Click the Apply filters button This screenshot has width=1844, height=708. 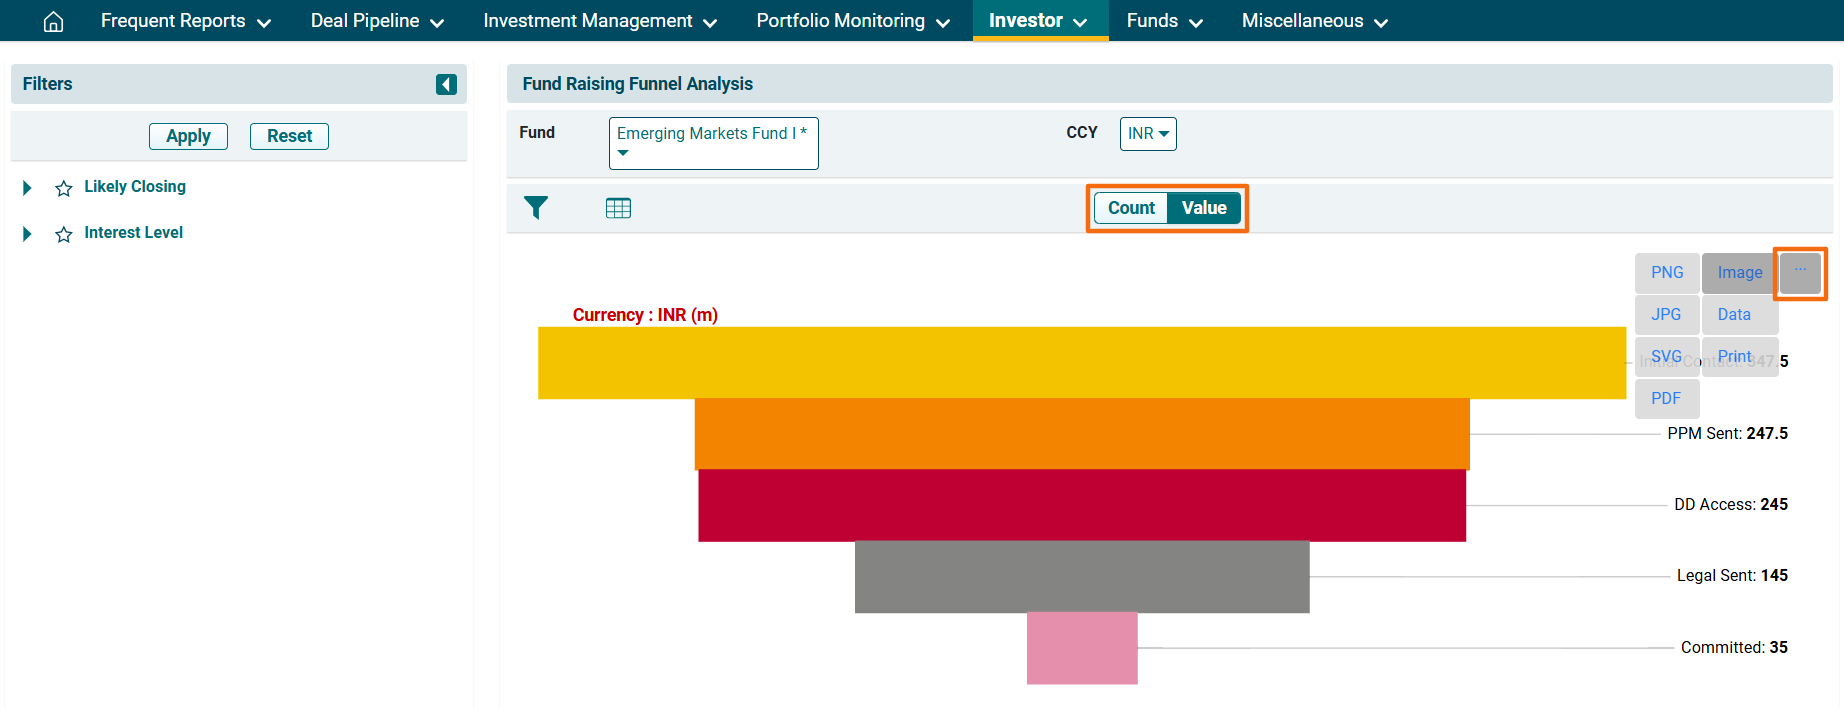click(x=188, y=136)
